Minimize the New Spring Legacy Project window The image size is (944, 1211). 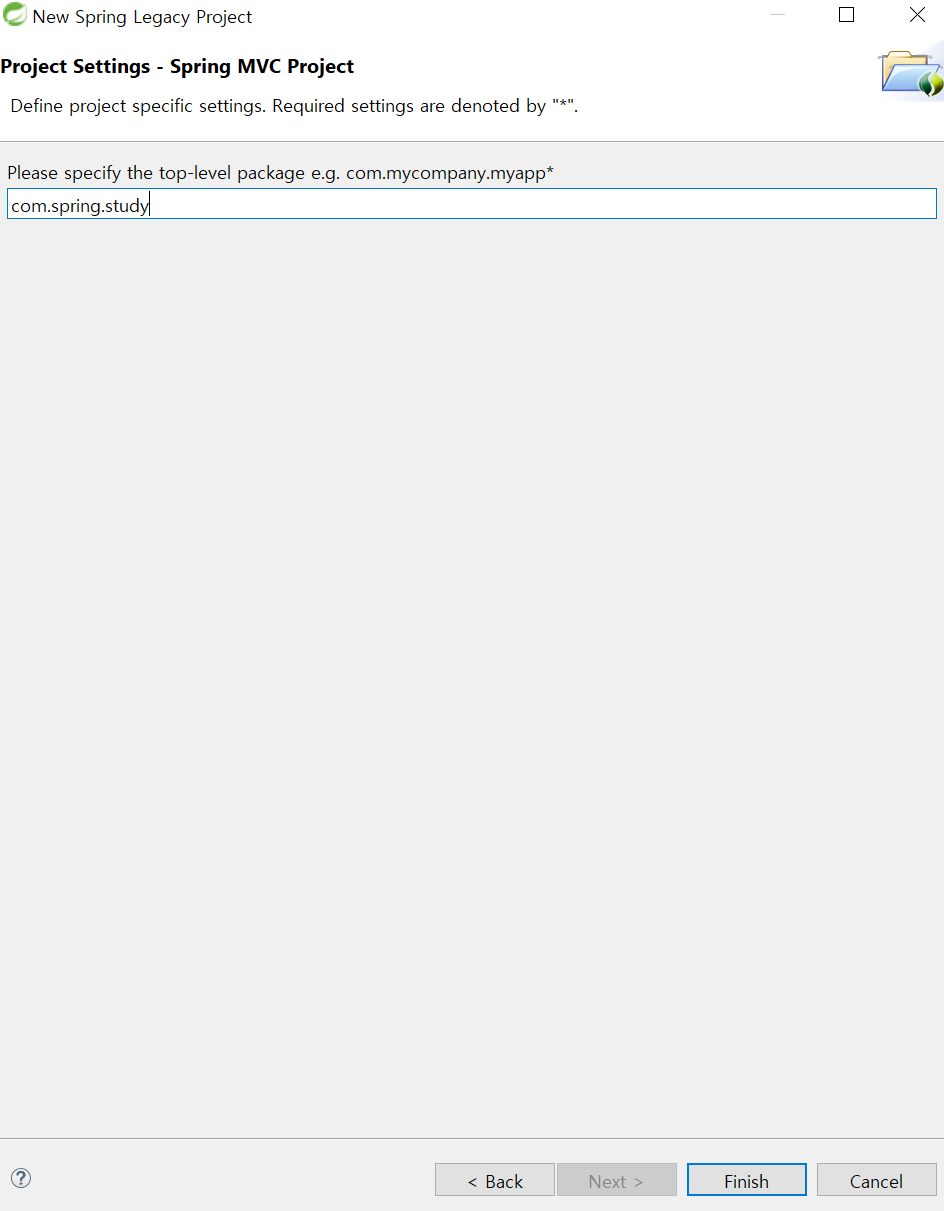(x=777, y=15)
